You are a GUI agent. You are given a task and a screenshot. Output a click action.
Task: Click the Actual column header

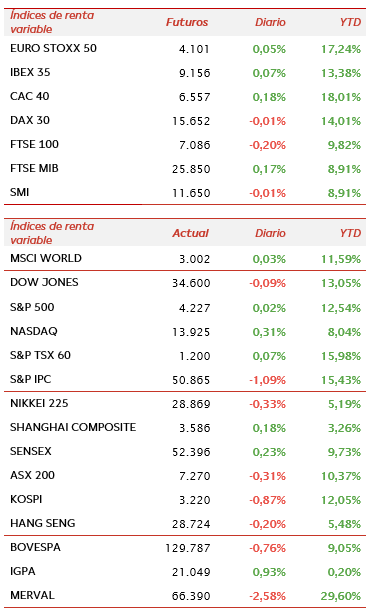[190, 233]
